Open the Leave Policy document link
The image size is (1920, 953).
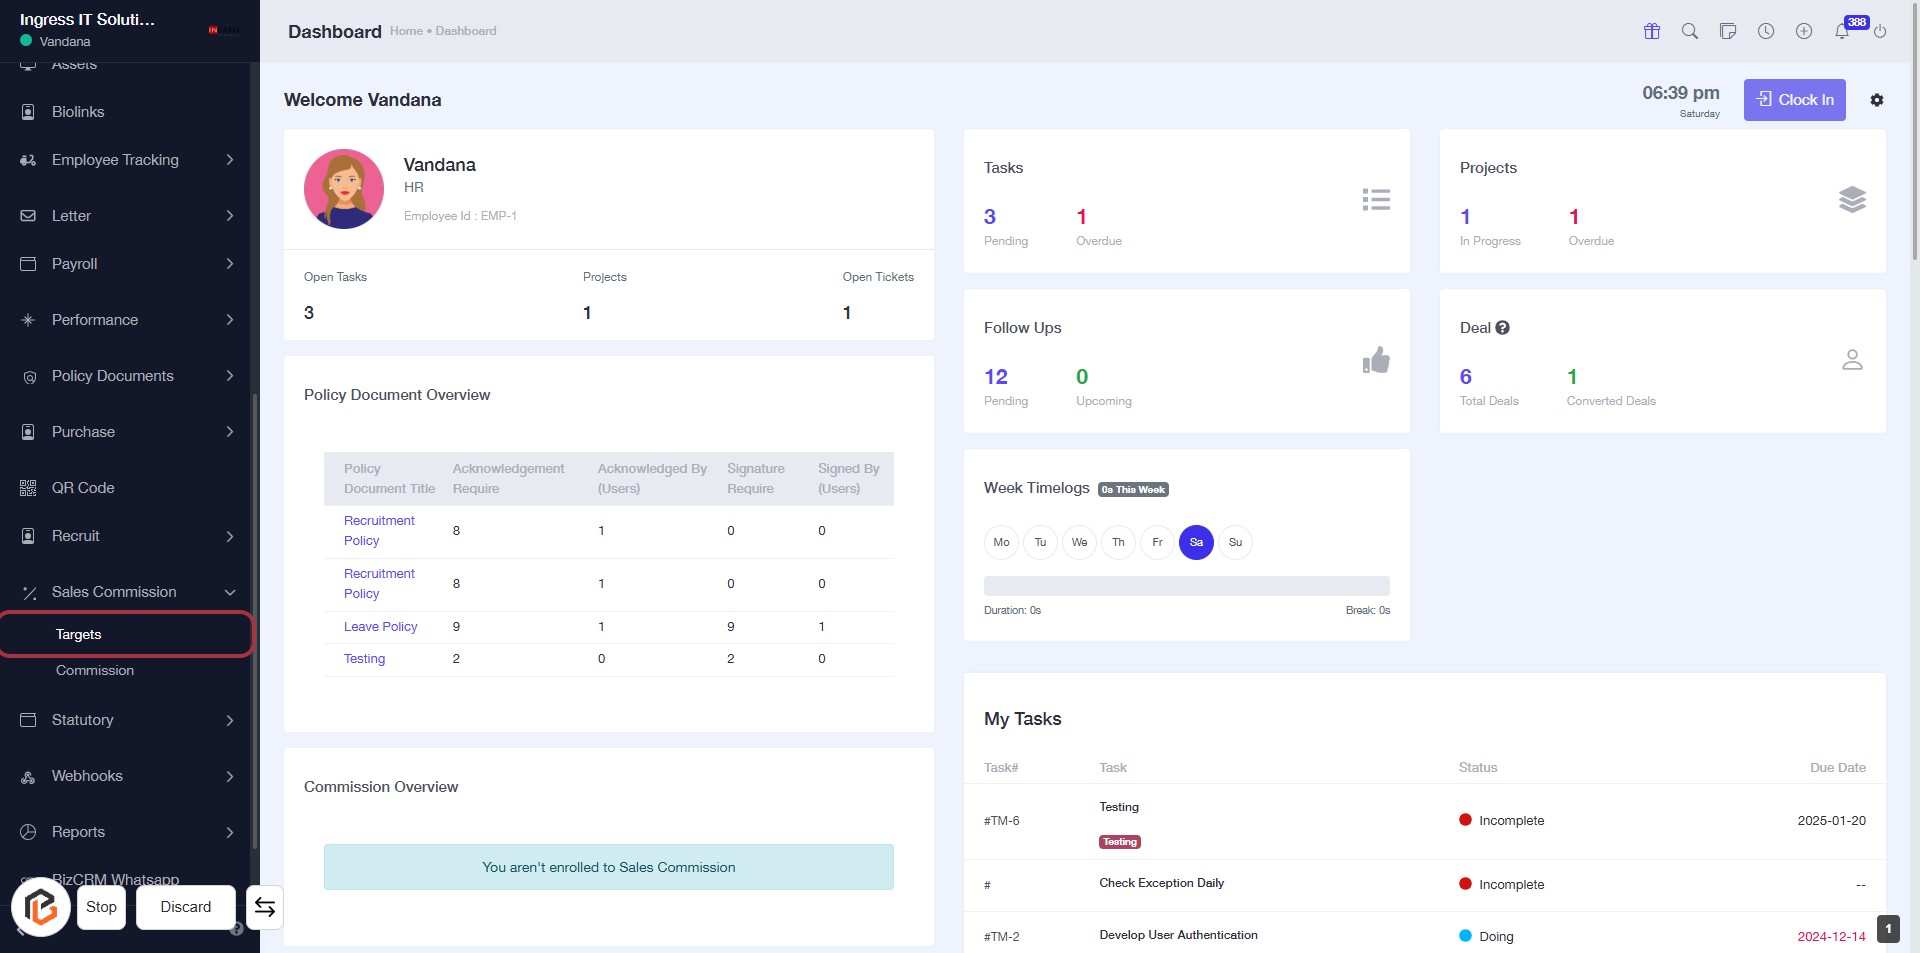(x=380, y=627)
